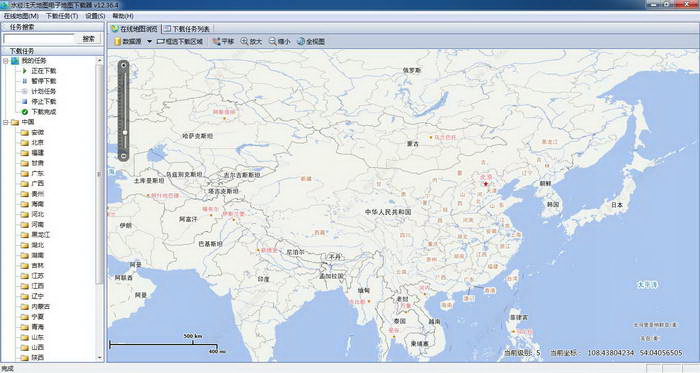Click the 中华人民共和国 map label

tap(388, 212)
